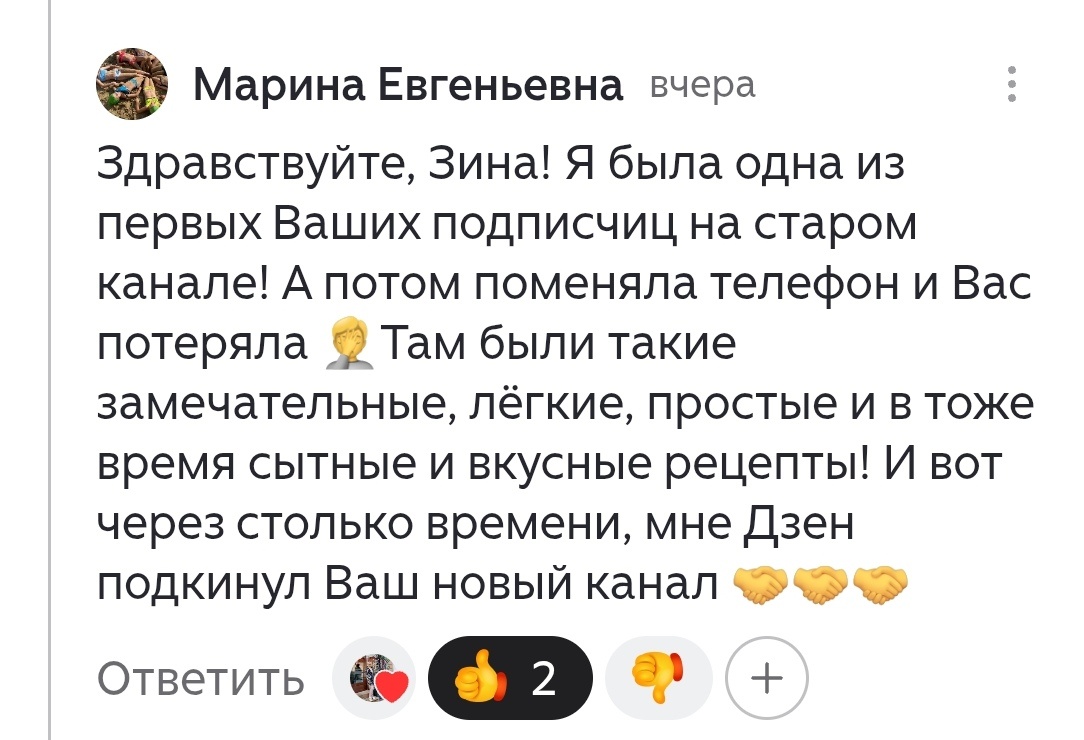
Task: Click the 'вчера' timestamp
Action: click(703, 85)
